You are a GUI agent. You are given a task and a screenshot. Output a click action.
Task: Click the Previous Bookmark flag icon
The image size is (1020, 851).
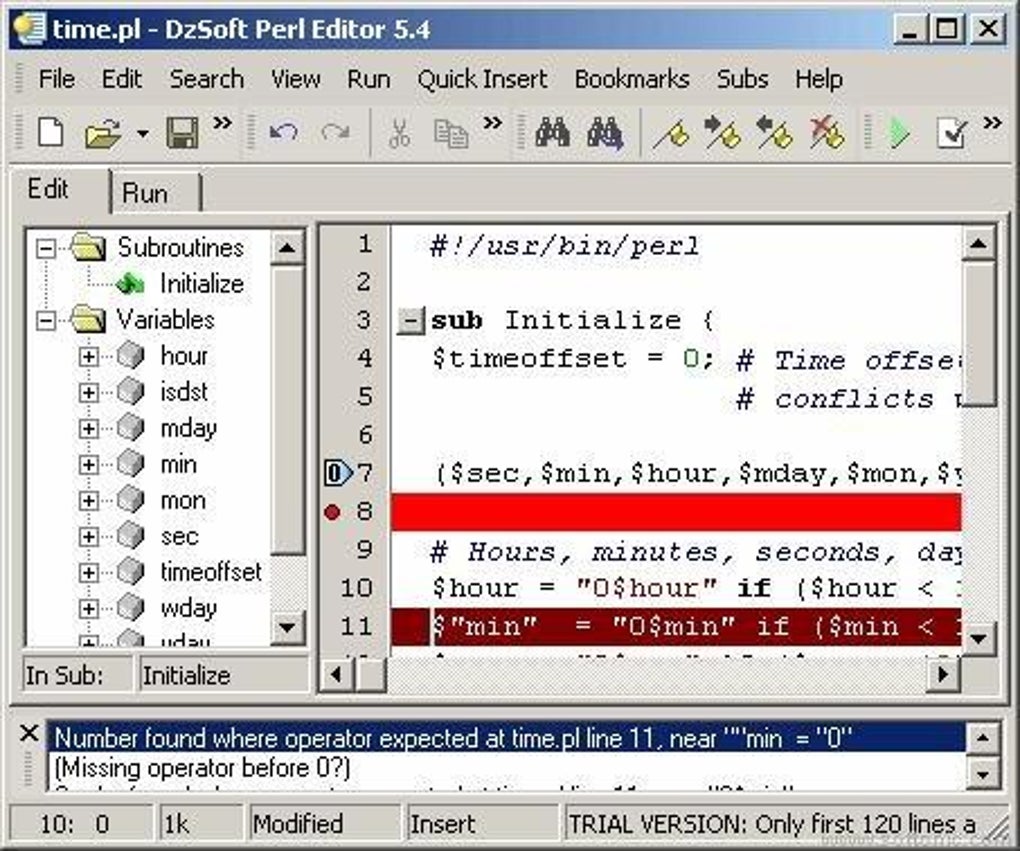tap(774, 132)
